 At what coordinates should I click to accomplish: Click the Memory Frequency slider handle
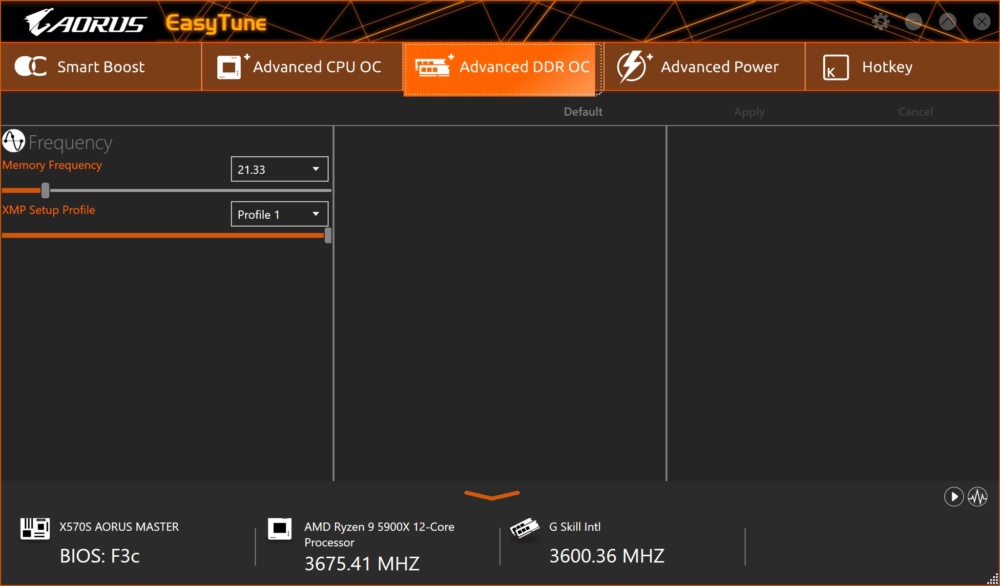point(45,190)
